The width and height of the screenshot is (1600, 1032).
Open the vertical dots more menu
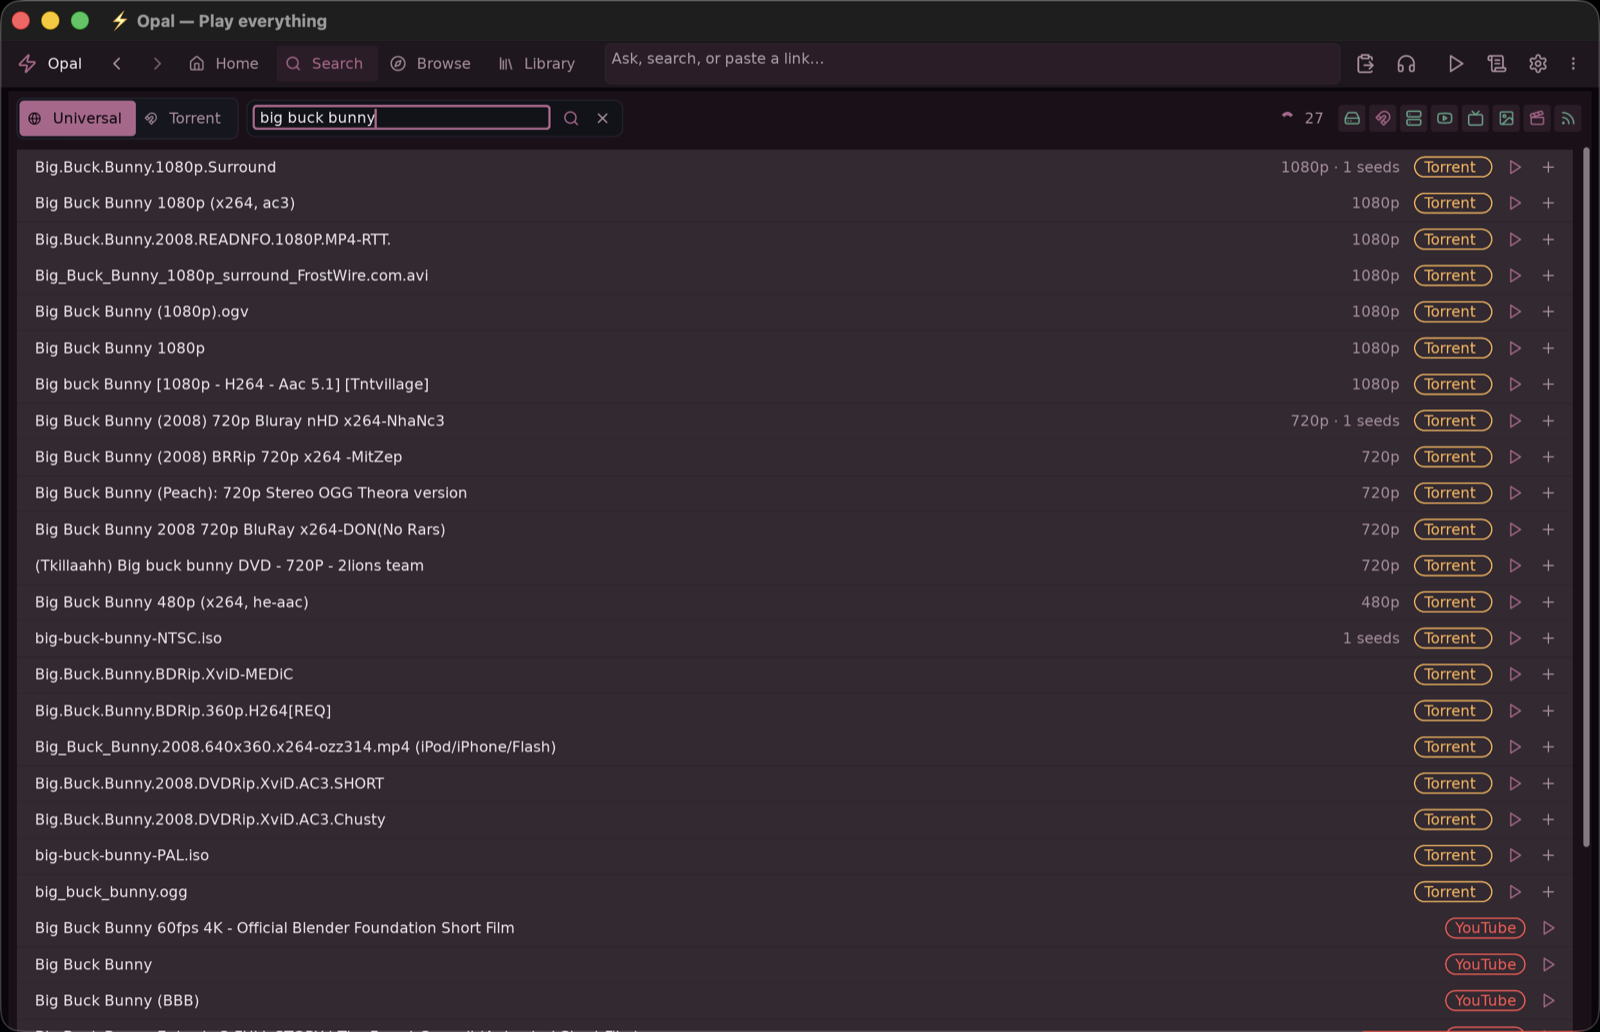tap(1573, 63)
